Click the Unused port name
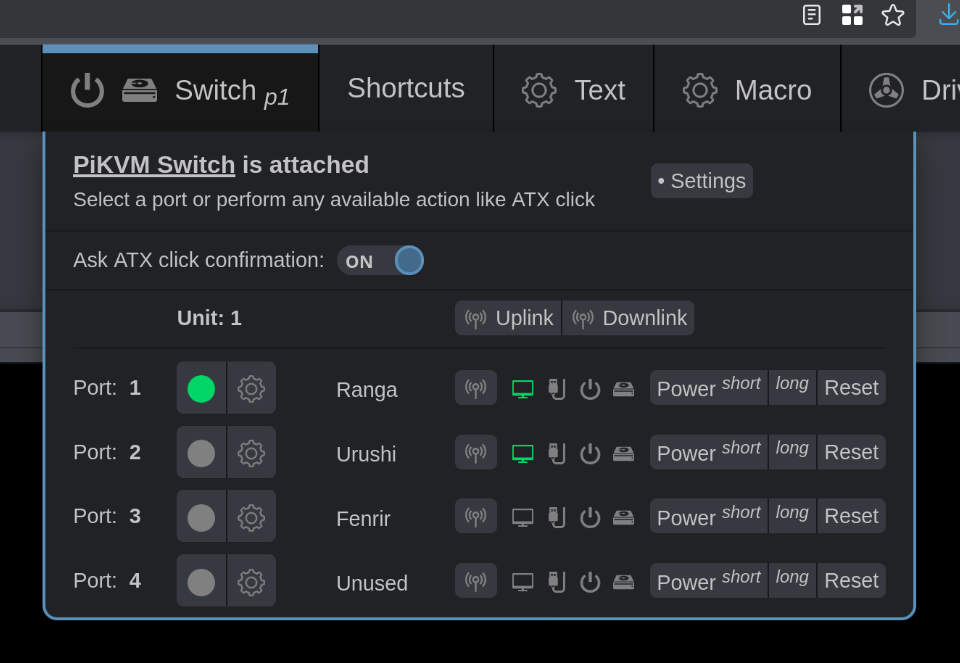This screenshot has height=663, width=960. (x=372, y=583)
